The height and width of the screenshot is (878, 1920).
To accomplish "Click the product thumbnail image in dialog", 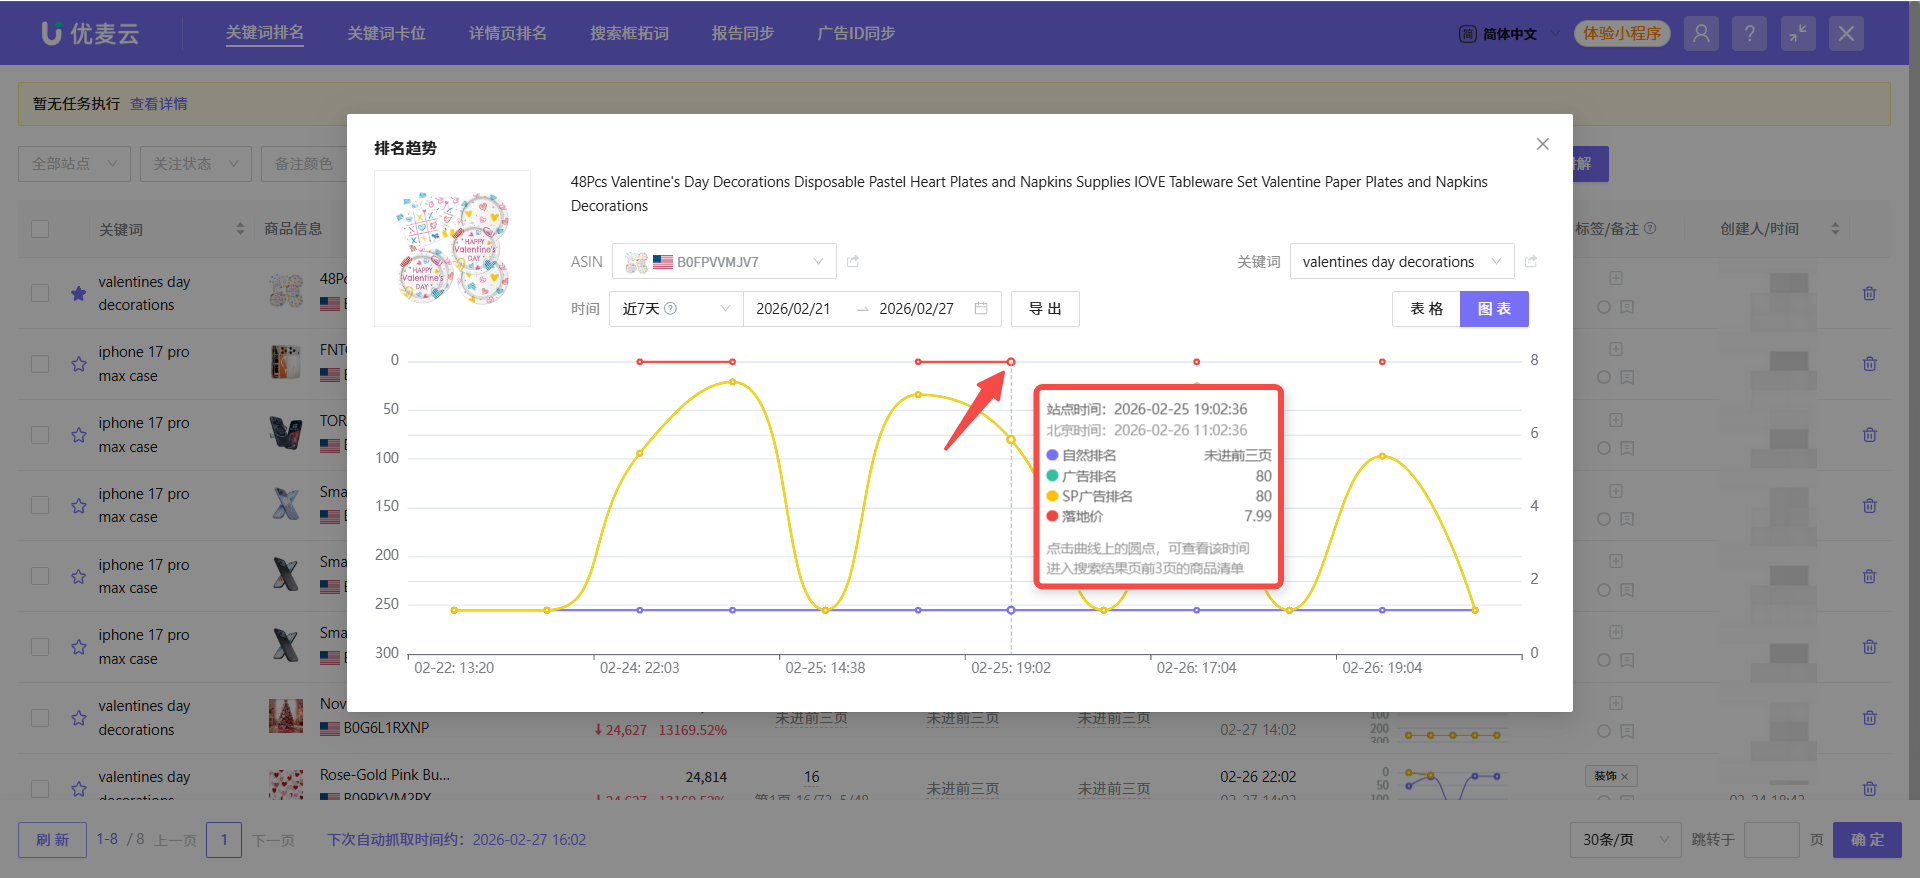I will (452, 249).
